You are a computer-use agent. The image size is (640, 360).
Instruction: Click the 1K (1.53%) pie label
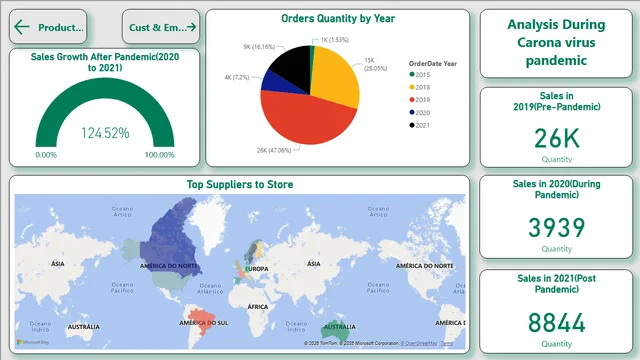coord(335,40)
